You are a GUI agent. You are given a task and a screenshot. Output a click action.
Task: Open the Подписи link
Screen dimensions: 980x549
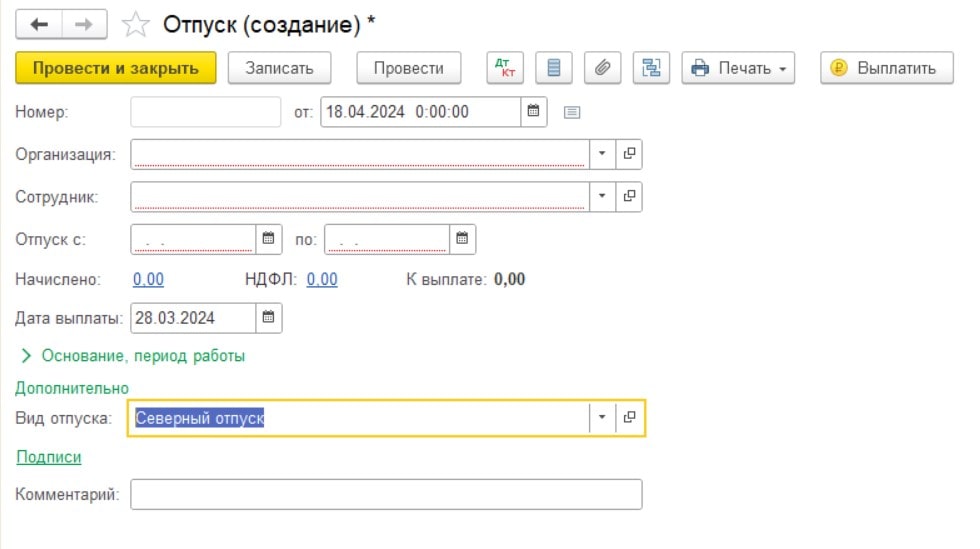[49, 457]
